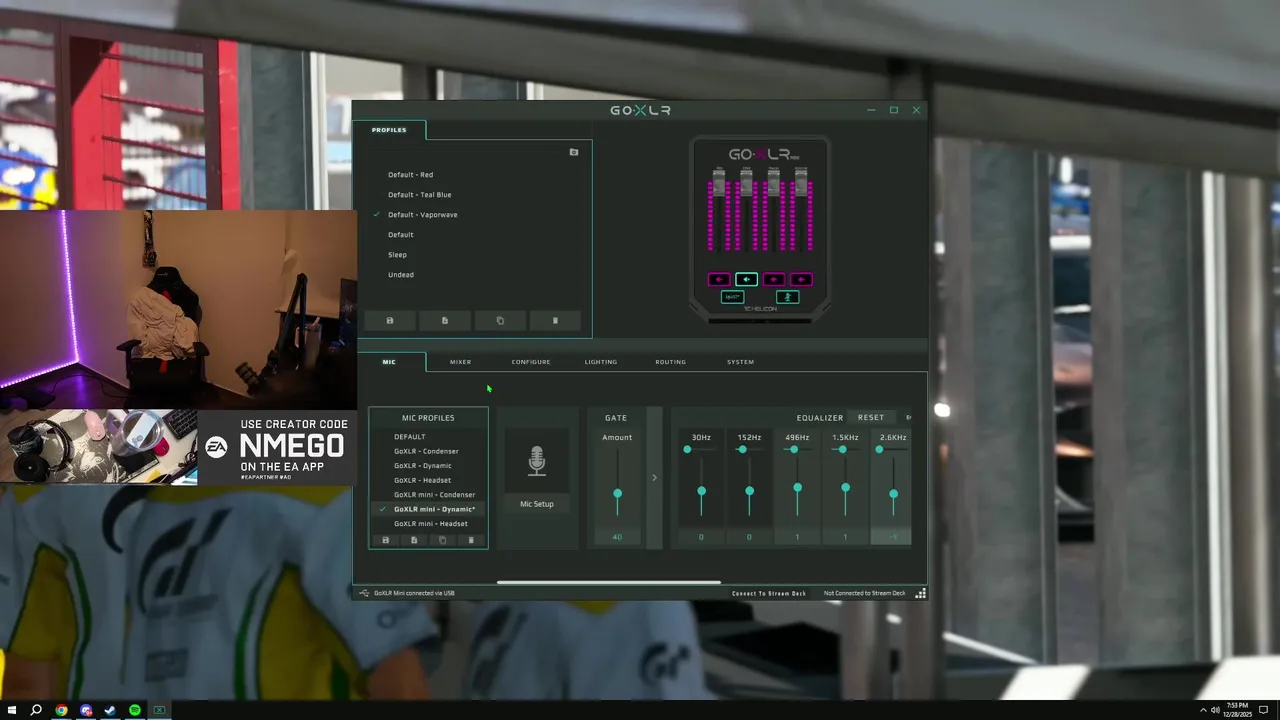Click the bleep button on device image
The width and height of the screenshot is (1280, 720).
click(x=732, y=297)
